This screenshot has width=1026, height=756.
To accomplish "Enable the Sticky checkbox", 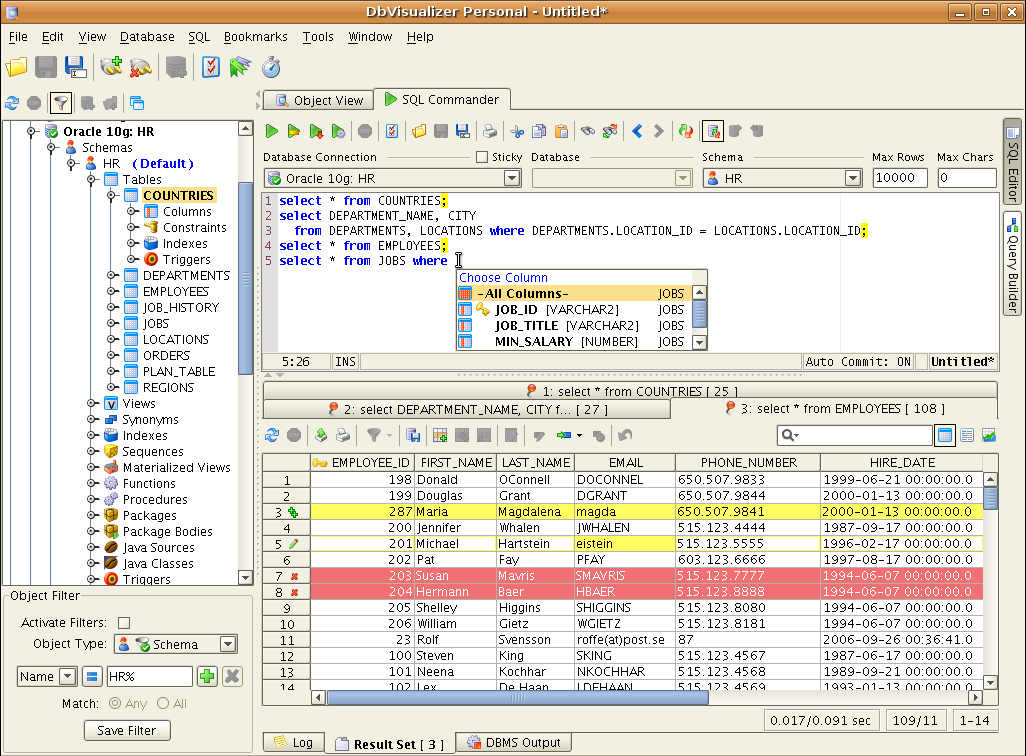I will pyautogui.click(x=482, y=157).
